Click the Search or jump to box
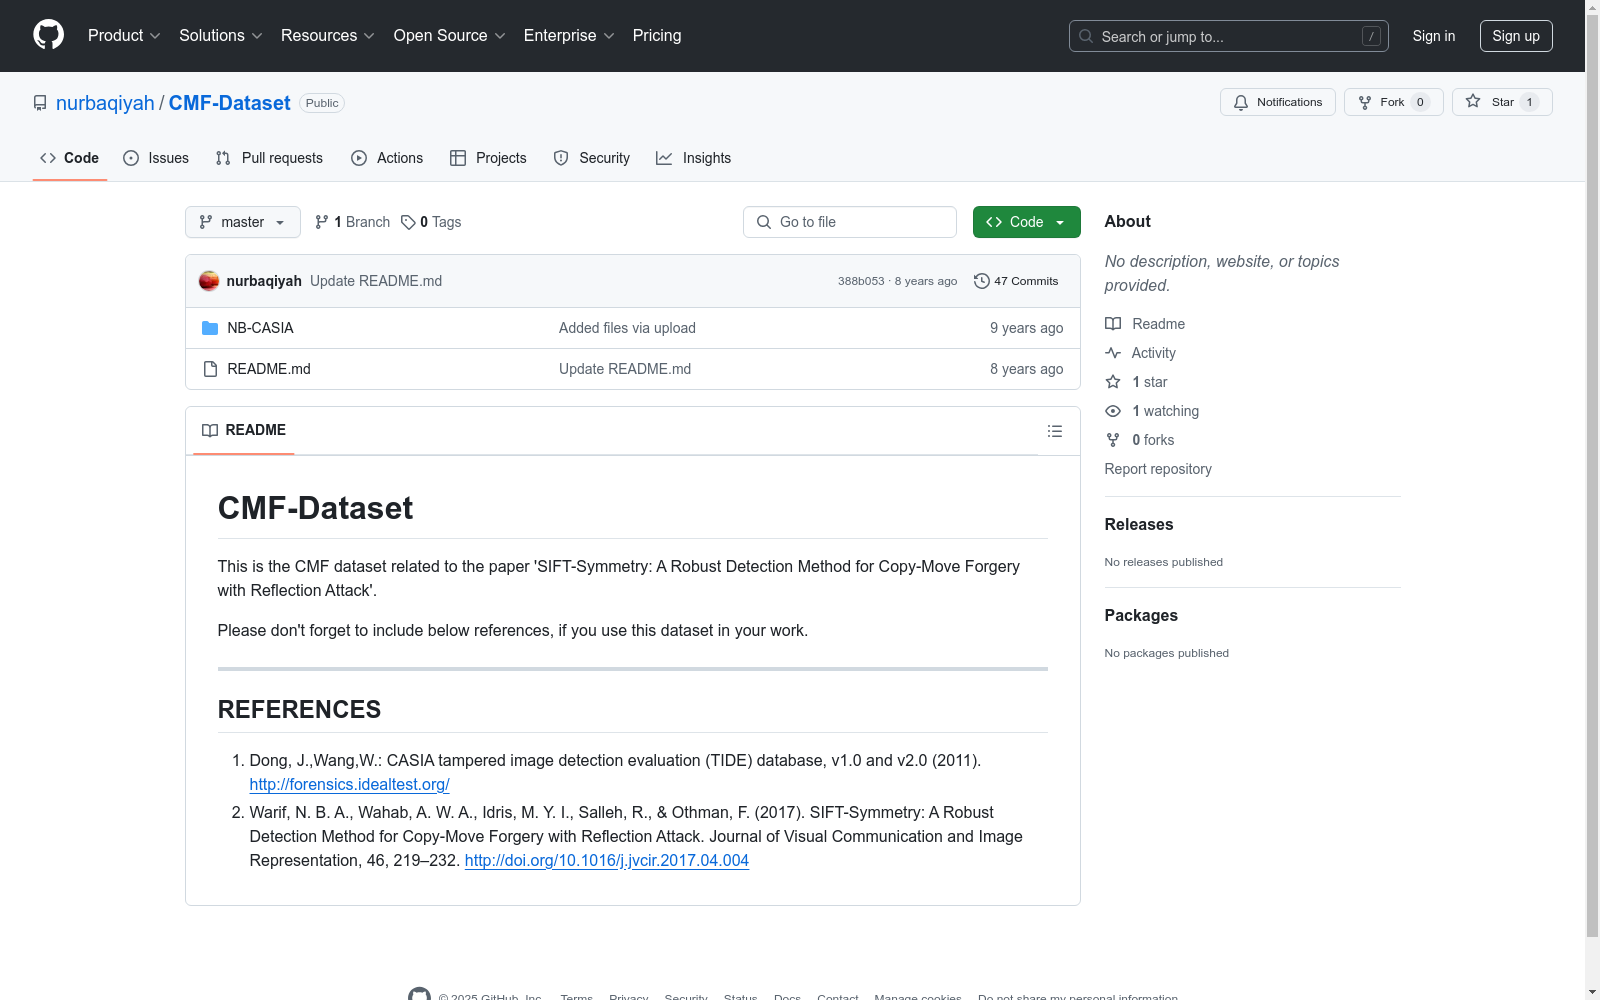 point(1229,36)
